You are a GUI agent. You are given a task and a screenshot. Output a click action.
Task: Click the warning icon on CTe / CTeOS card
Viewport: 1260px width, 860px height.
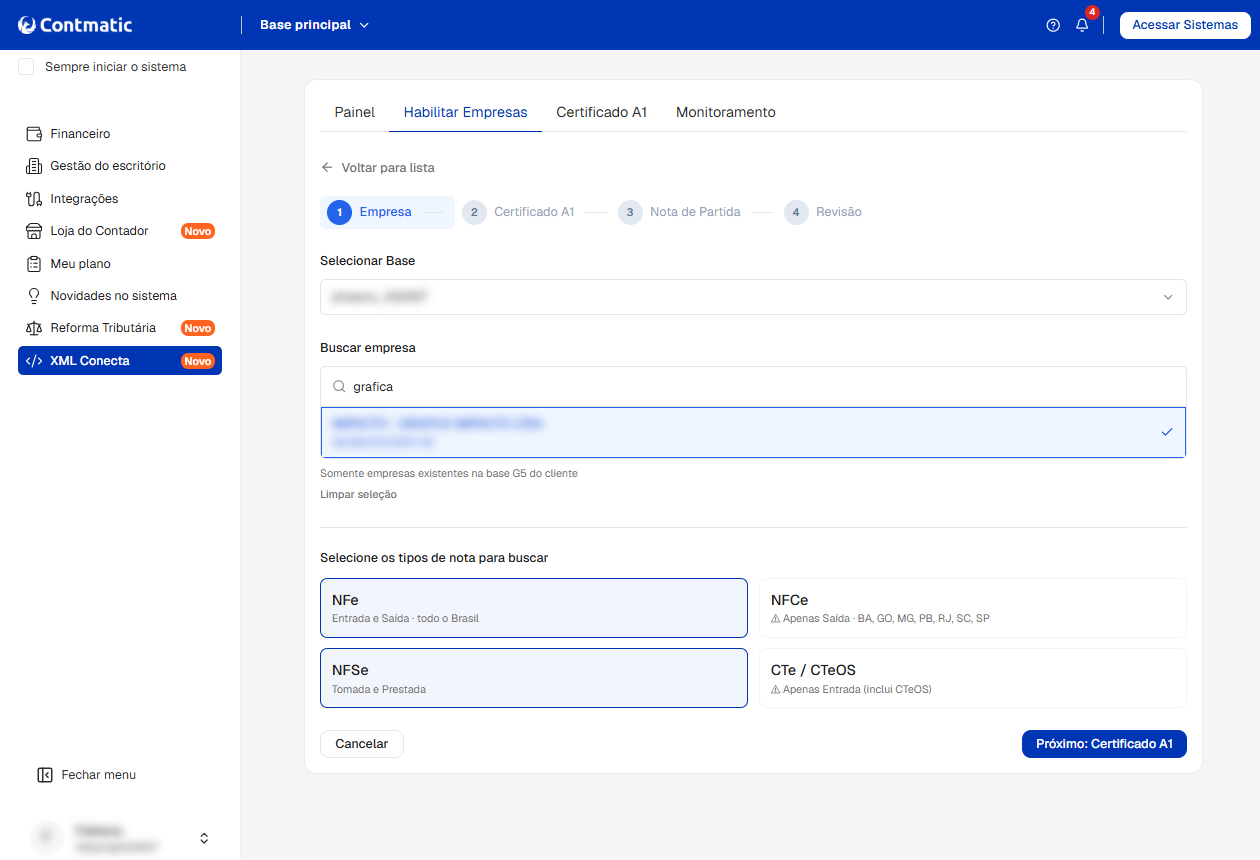pos(776,689)
